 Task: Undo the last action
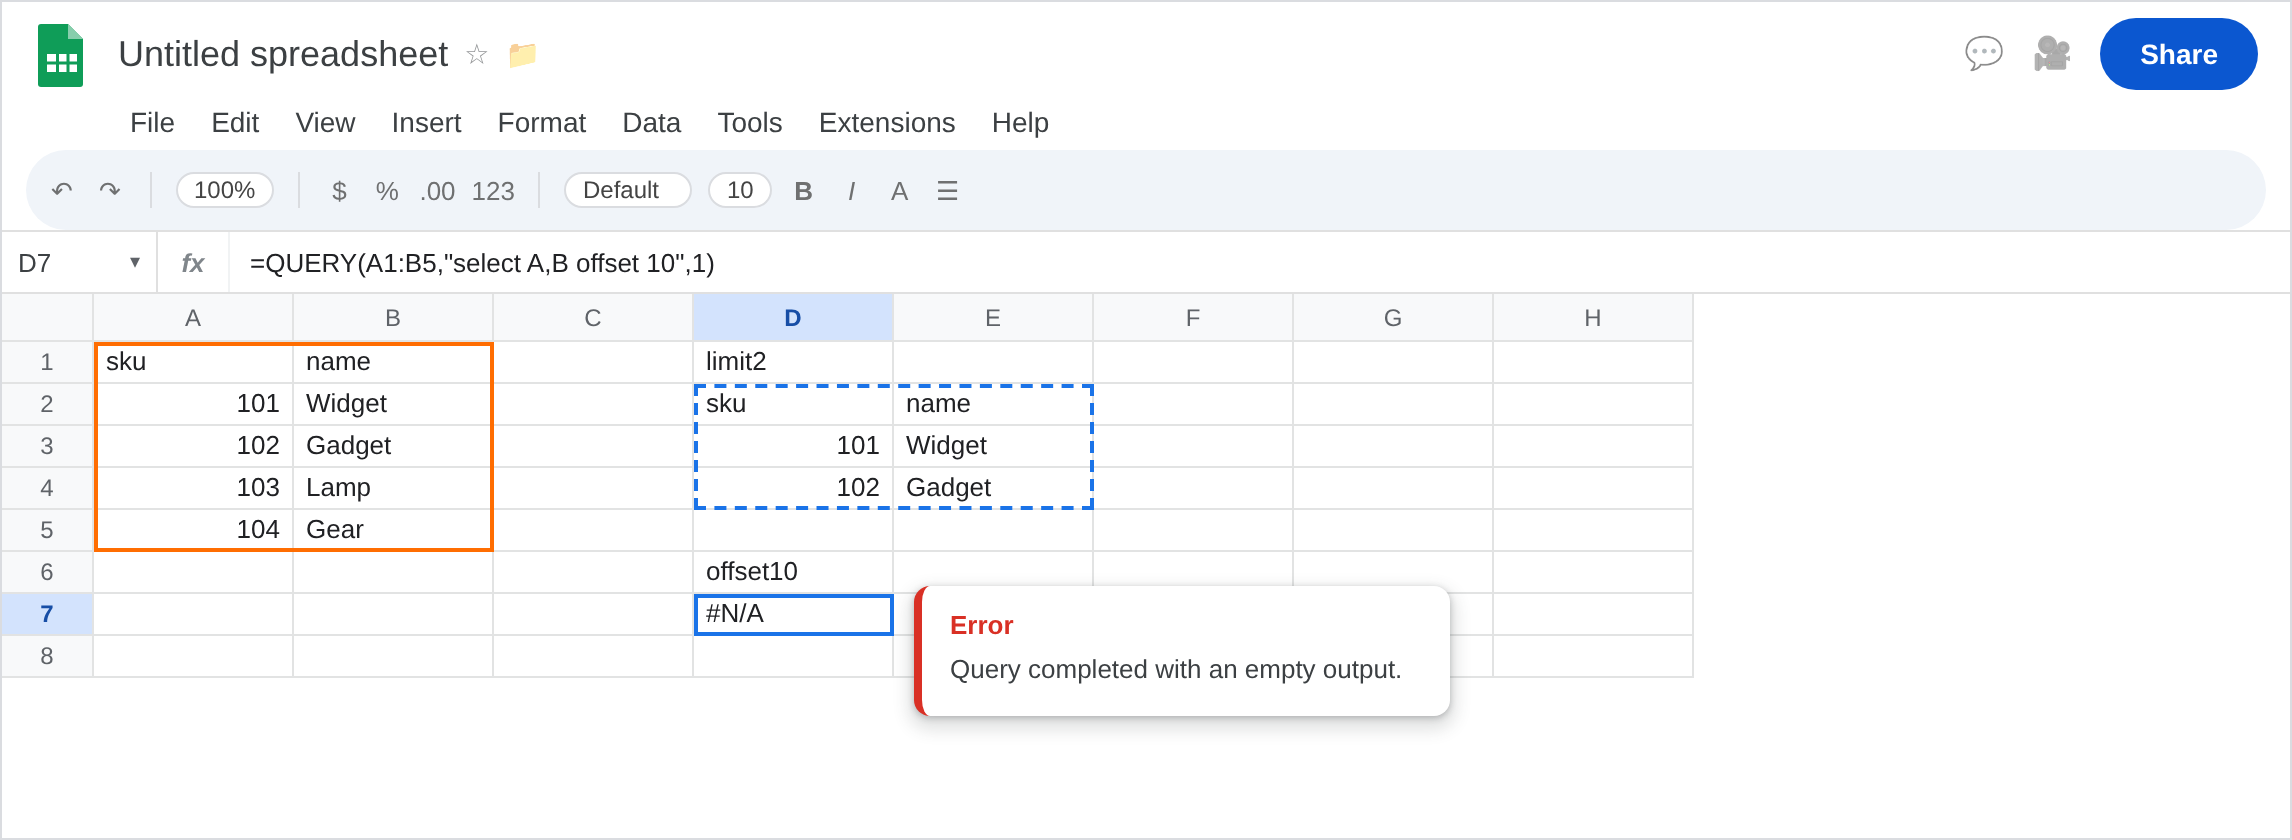coord(62,190)
